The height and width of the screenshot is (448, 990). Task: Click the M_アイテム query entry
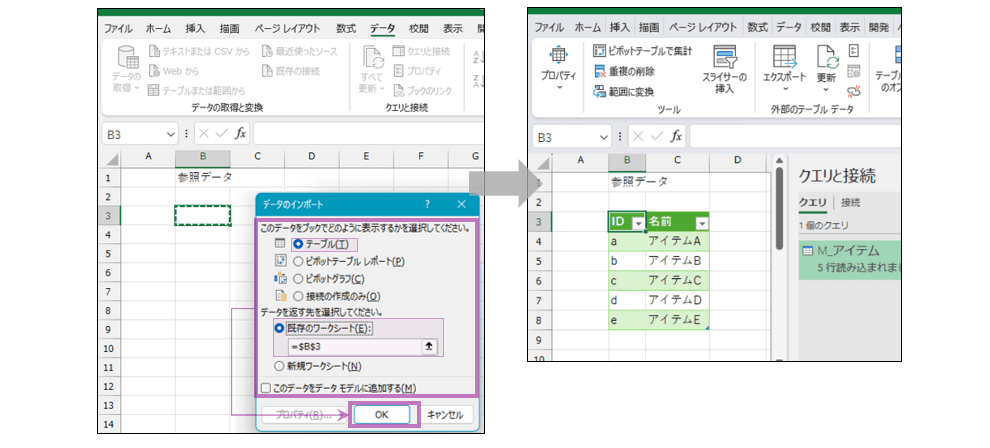click(850, 259)
